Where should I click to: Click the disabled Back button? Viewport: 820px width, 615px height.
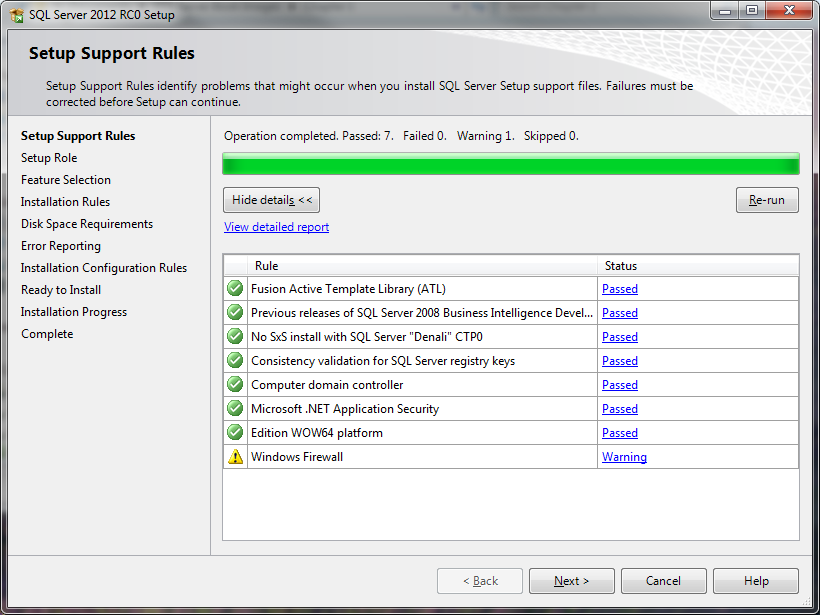480,580
